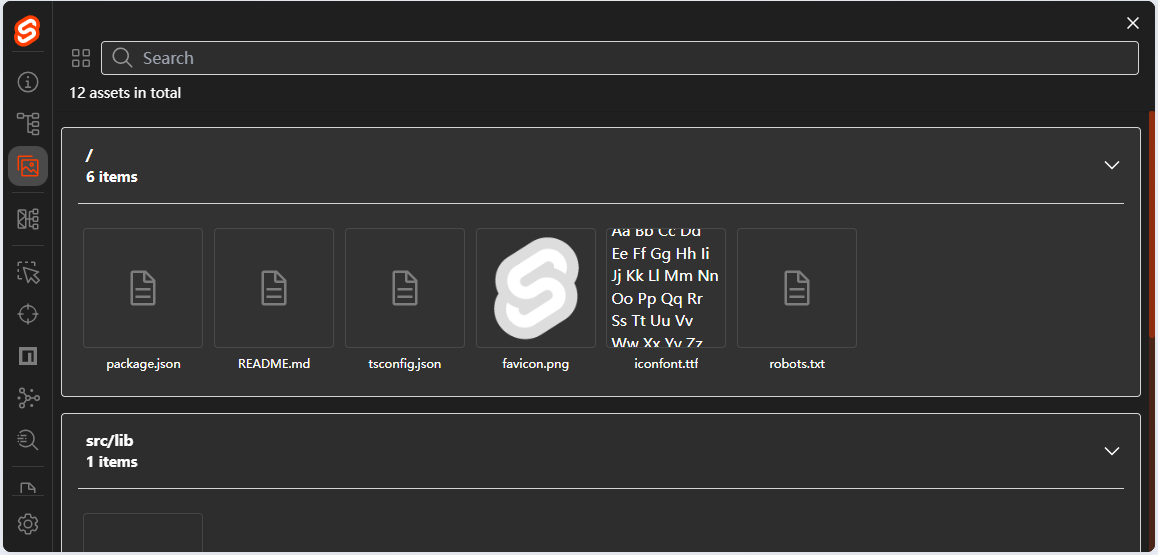Image resolution: width=1158 pixels, height=555 pixels.
Task: Collapse the src/lib folder section
Action: pos(1111,450)
